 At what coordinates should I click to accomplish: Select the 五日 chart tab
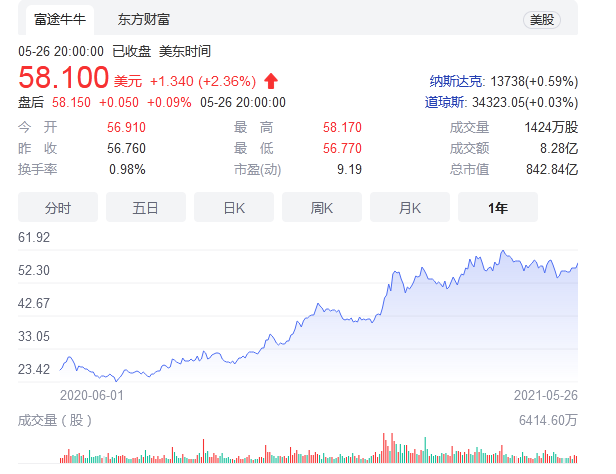(146, 207)
